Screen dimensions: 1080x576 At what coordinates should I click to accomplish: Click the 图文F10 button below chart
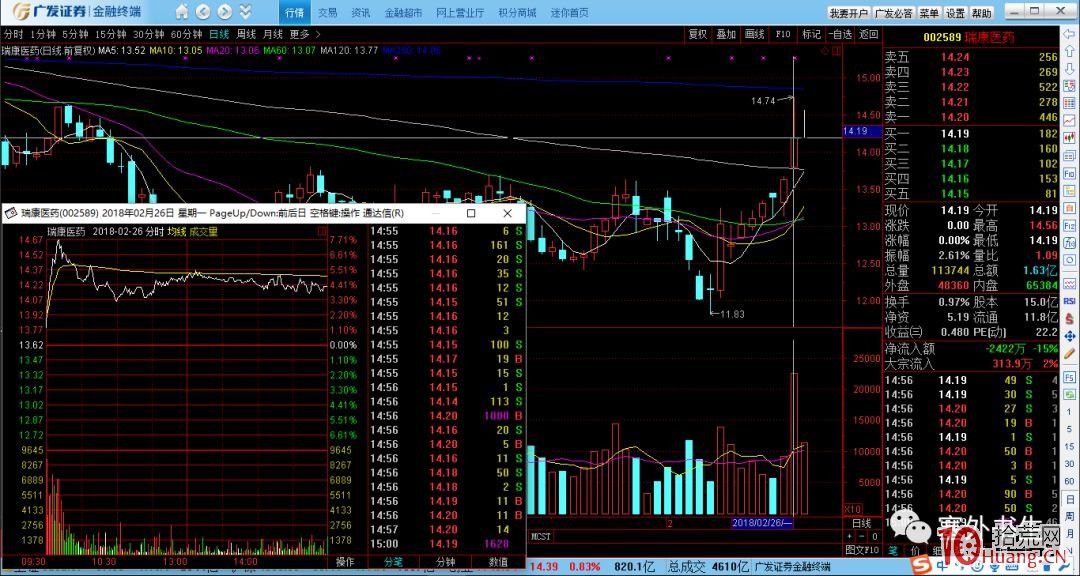point(862,550)
